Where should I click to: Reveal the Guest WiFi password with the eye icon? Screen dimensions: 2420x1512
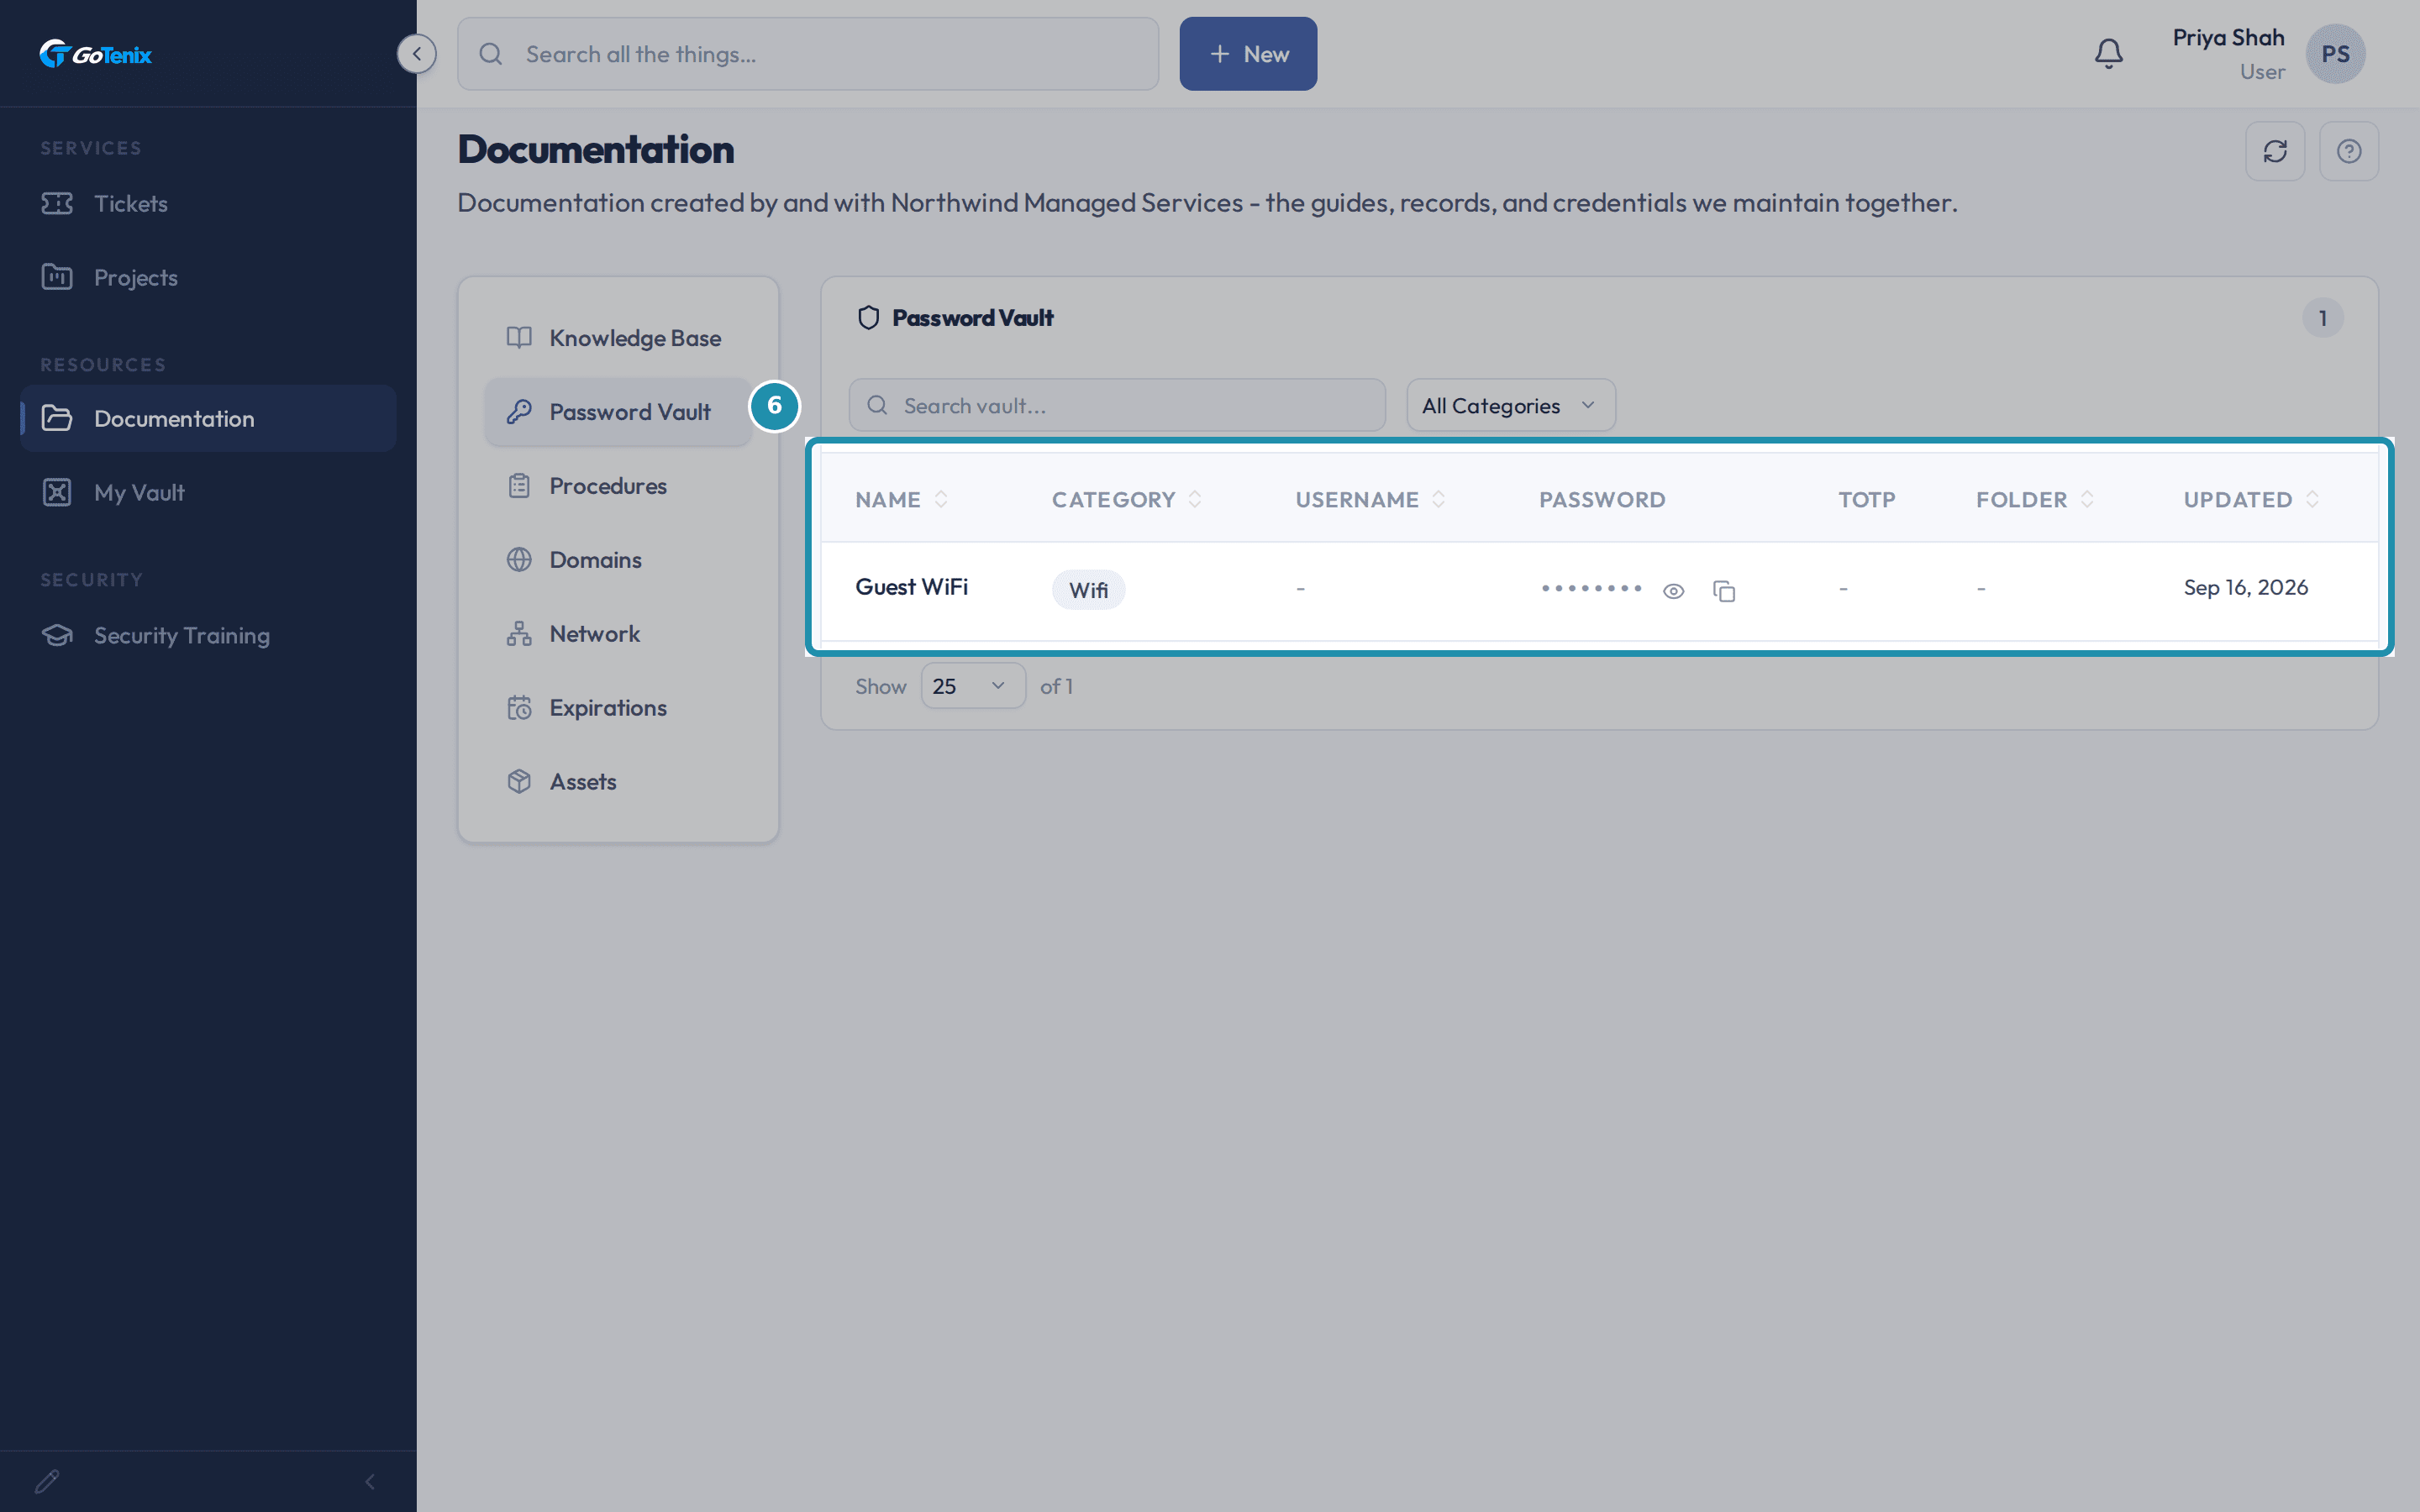[1673, 591]
